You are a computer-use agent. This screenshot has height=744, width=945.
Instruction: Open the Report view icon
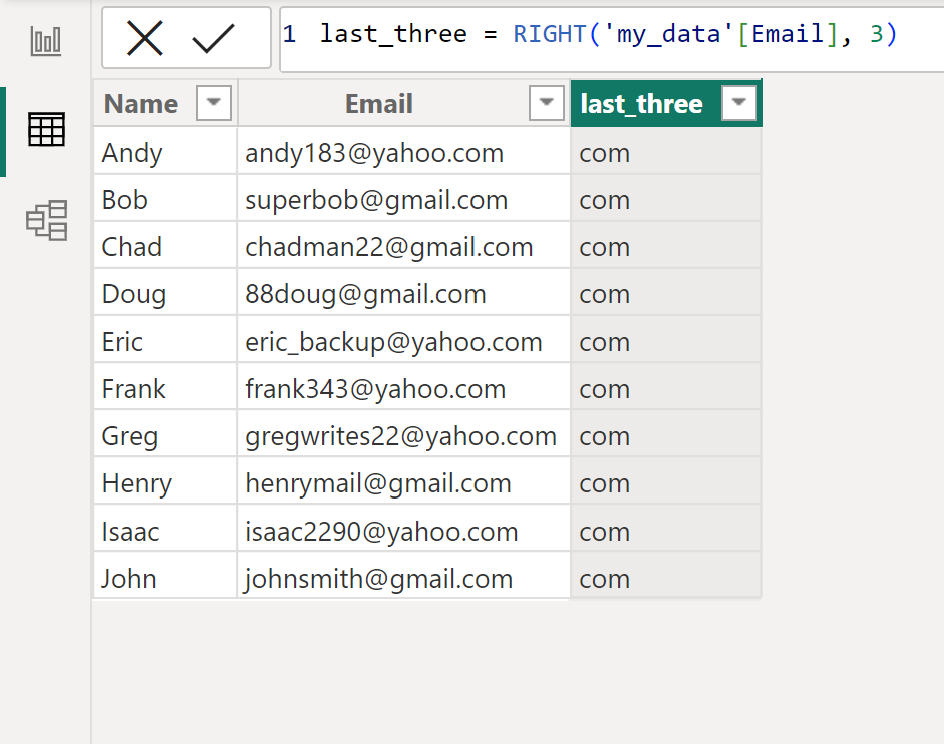(x=46, y=41)
